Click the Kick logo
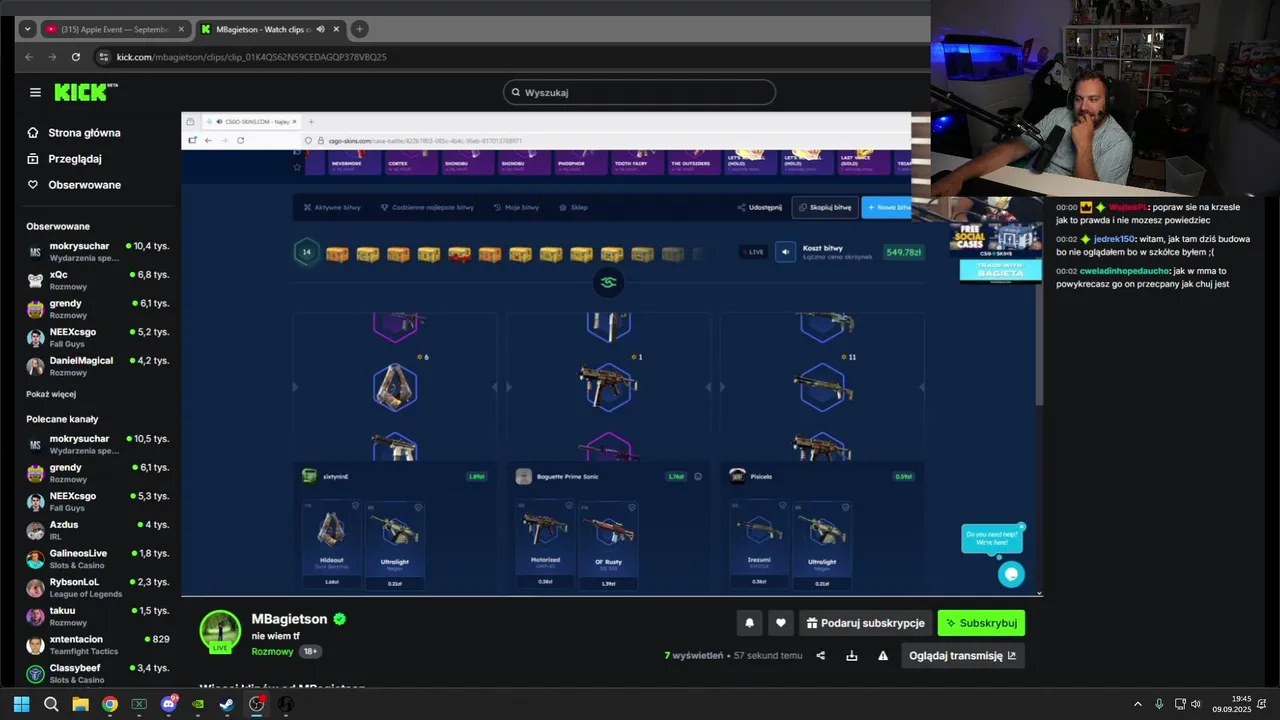 point(85,92)
